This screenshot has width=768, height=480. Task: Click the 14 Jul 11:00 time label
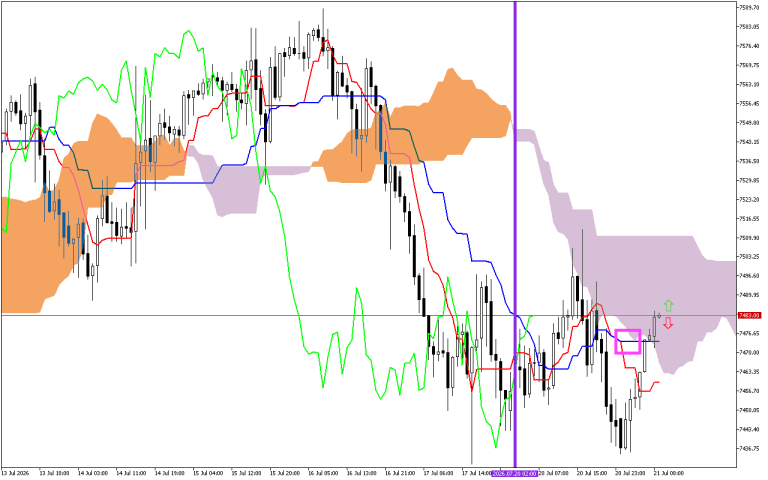(x=131, y=474)
